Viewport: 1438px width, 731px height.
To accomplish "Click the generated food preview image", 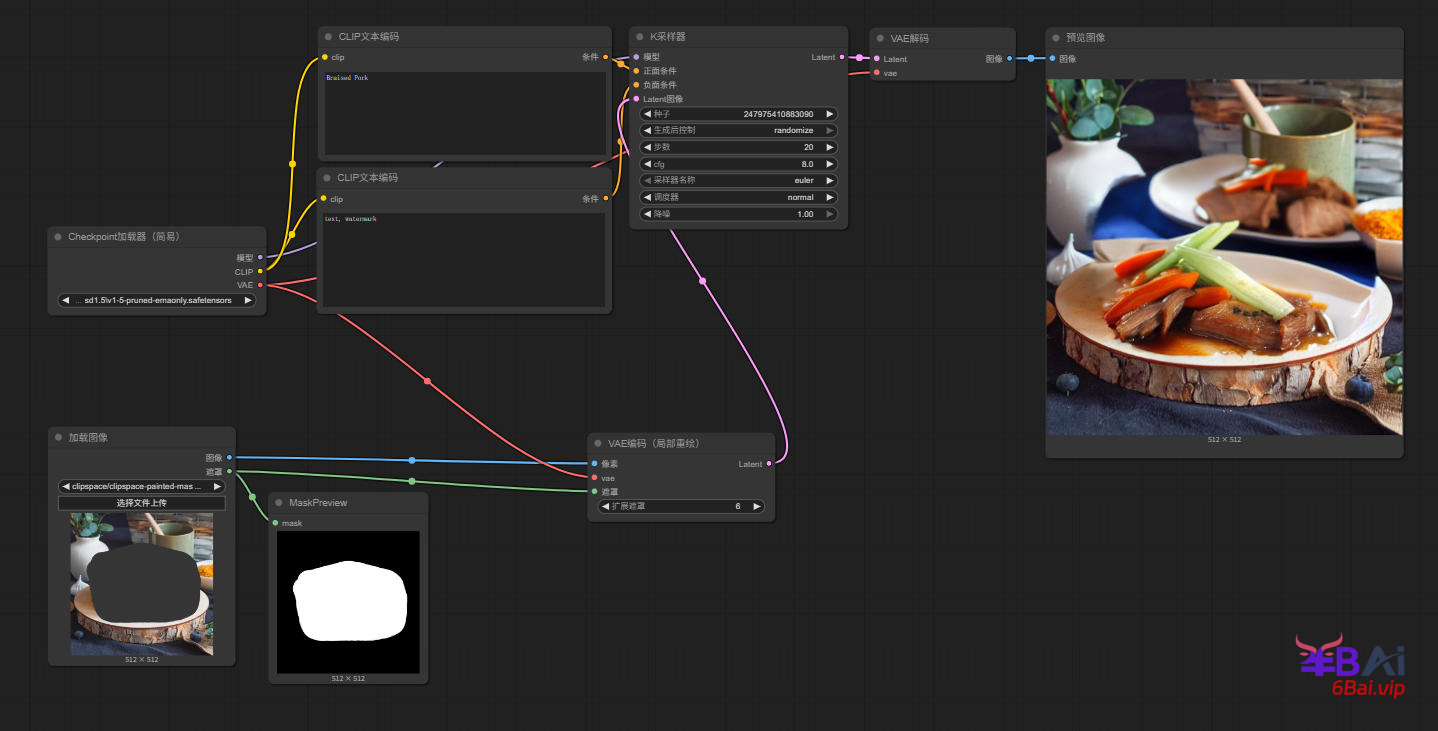I will tap(1223, 256).
